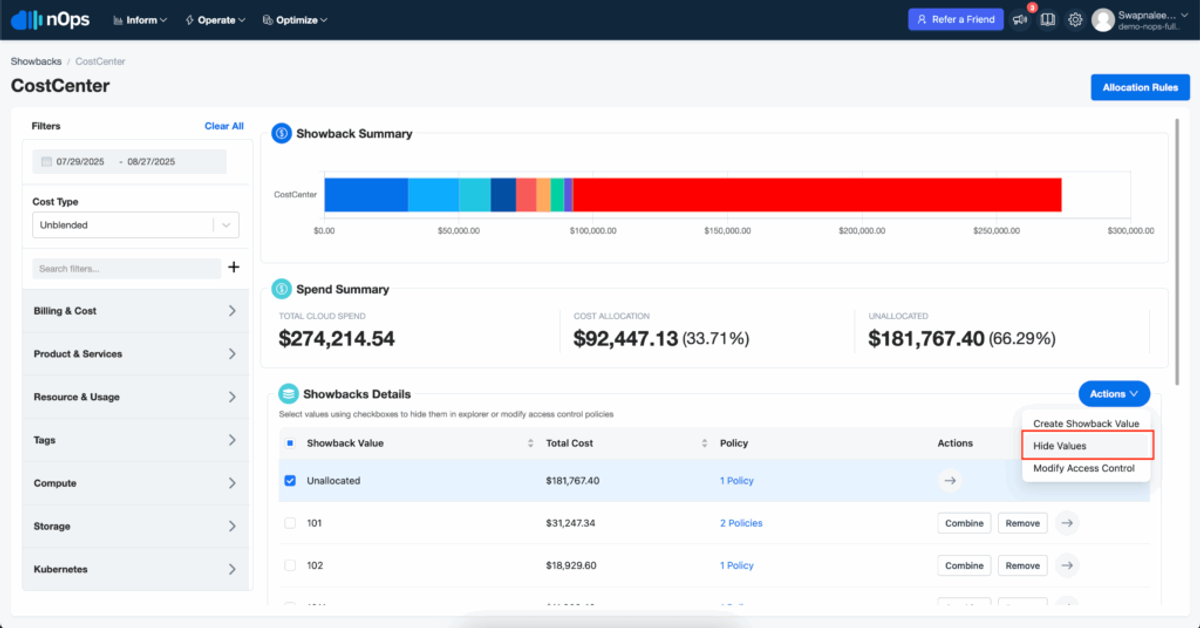Open the Cost Type Unblended dropdown
The height and width of the screenshot is (628, 1200).
[x=136, y=225]
